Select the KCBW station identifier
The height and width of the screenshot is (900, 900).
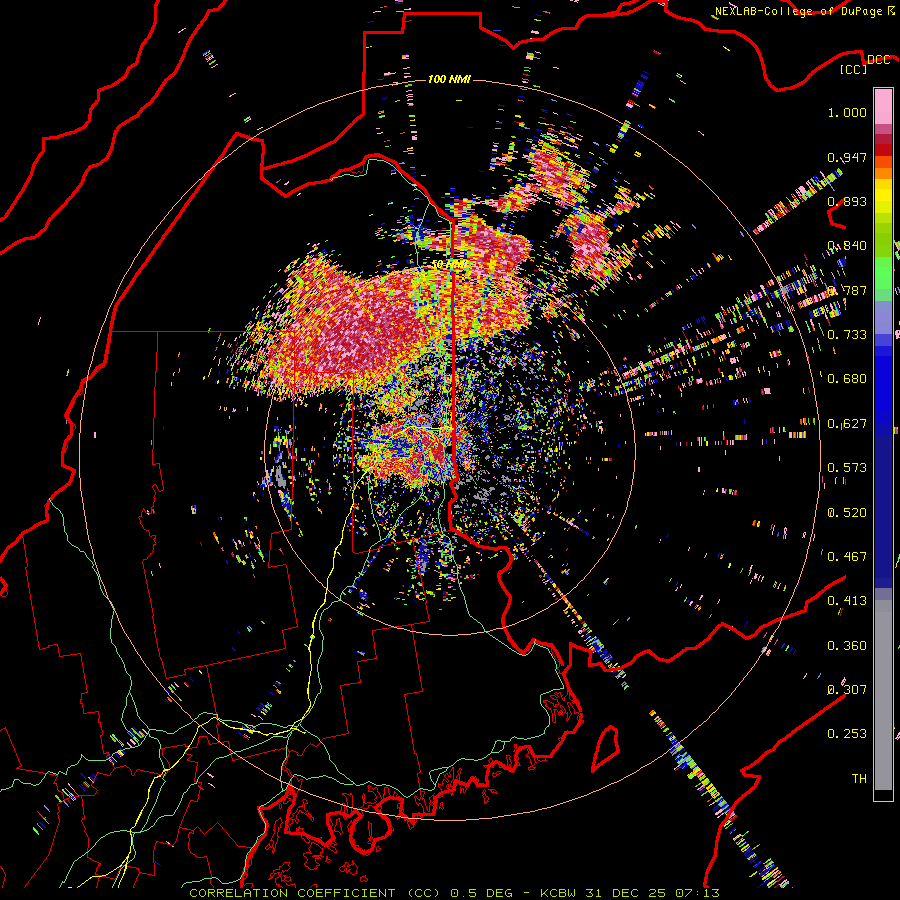[x=560, y=893]
